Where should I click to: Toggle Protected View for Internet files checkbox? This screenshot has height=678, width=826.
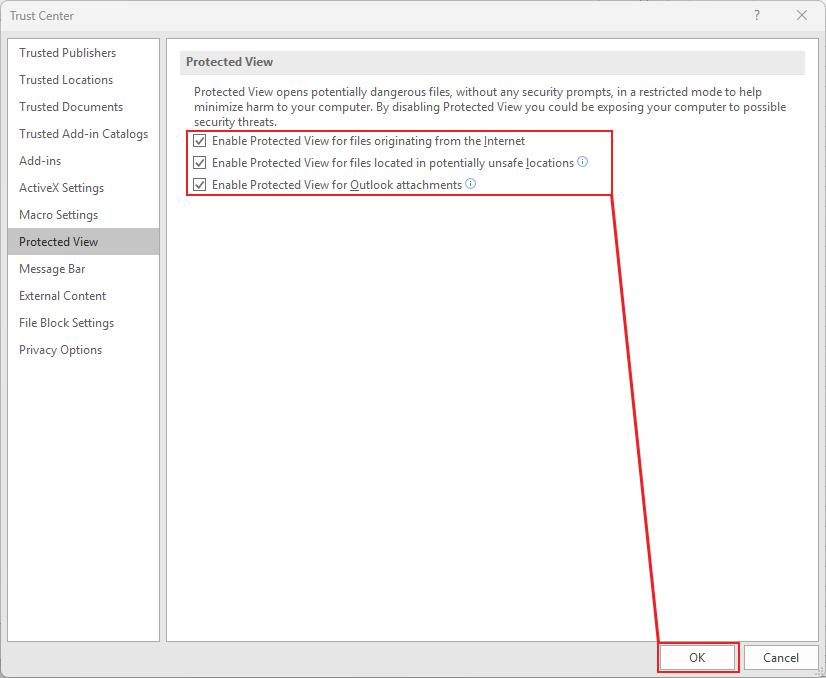(200, 141)
